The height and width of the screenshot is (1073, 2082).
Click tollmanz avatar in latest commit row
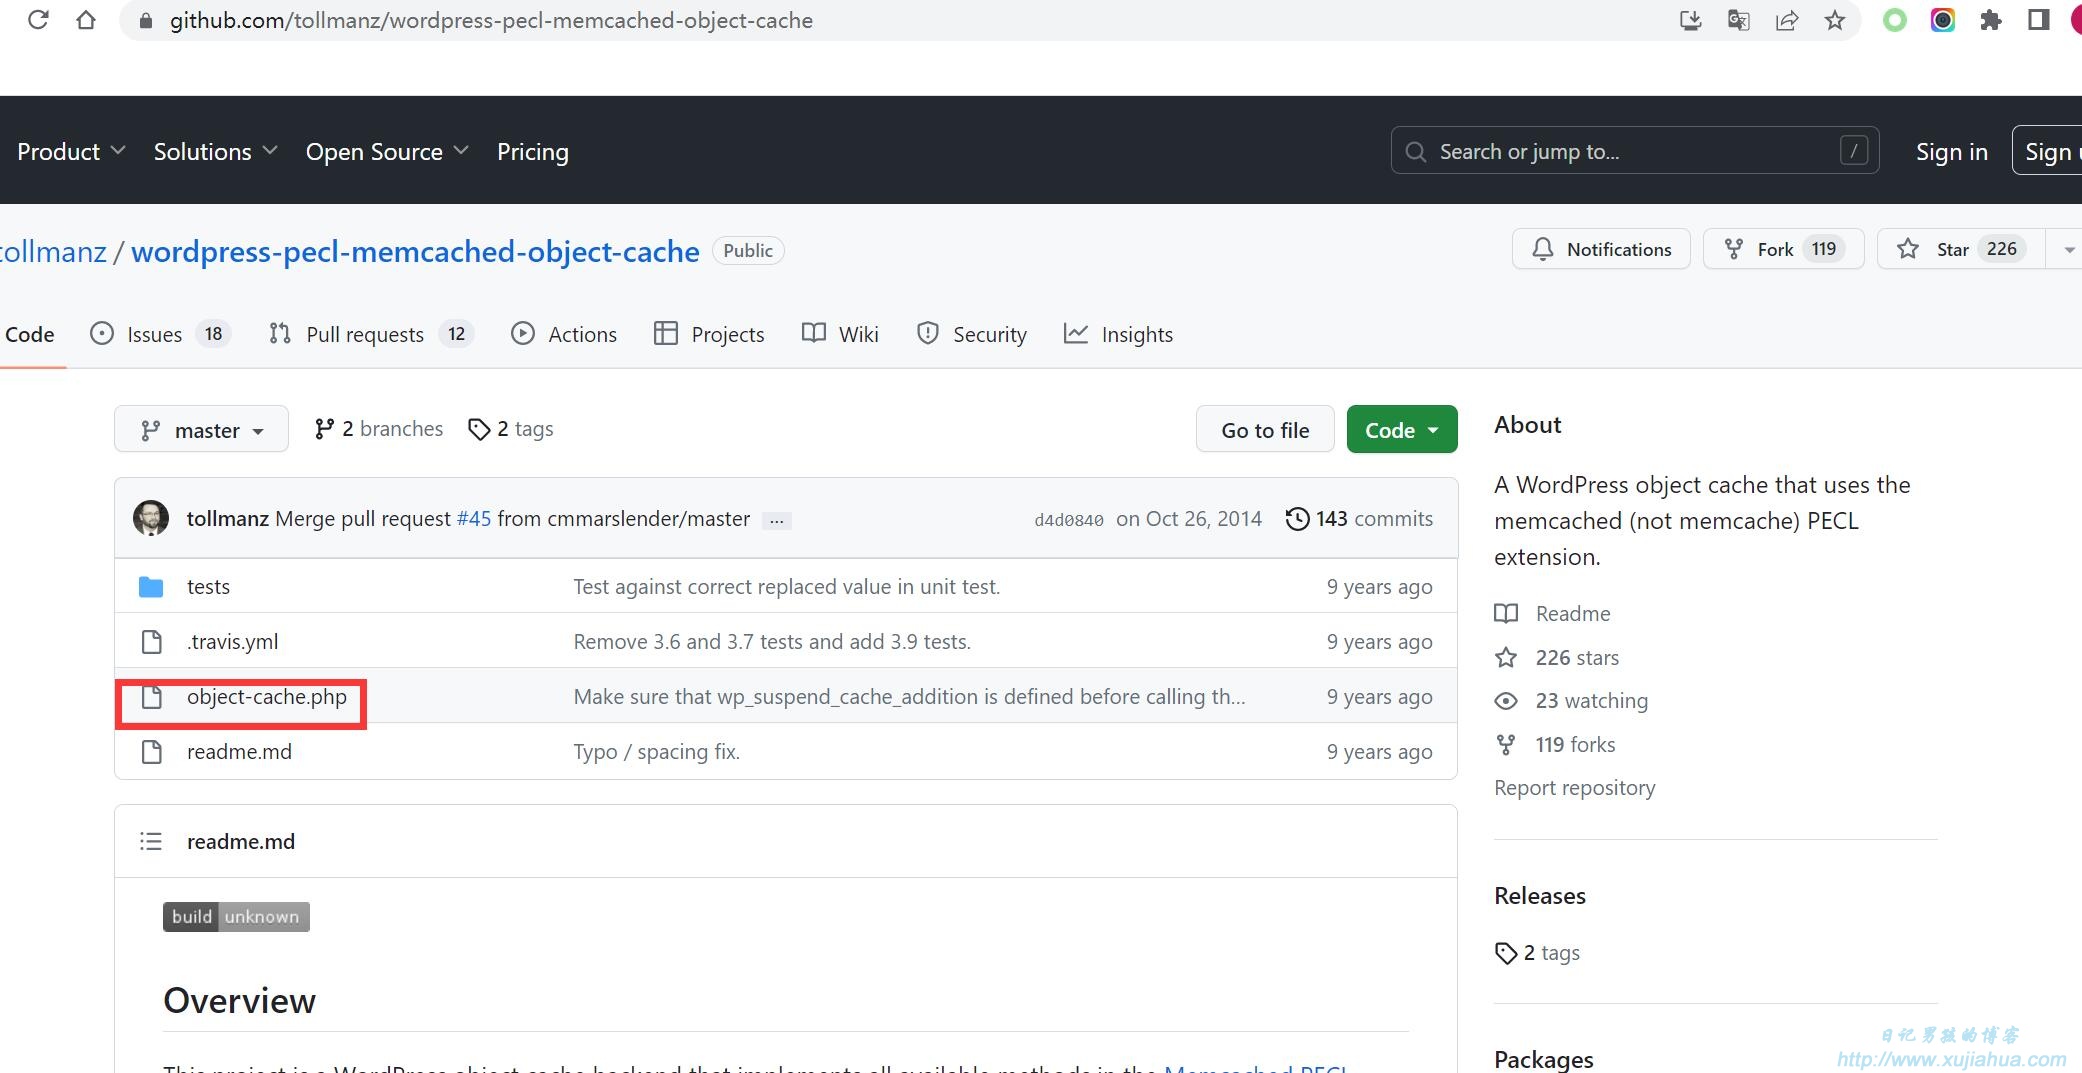click(x=151, y=518)
